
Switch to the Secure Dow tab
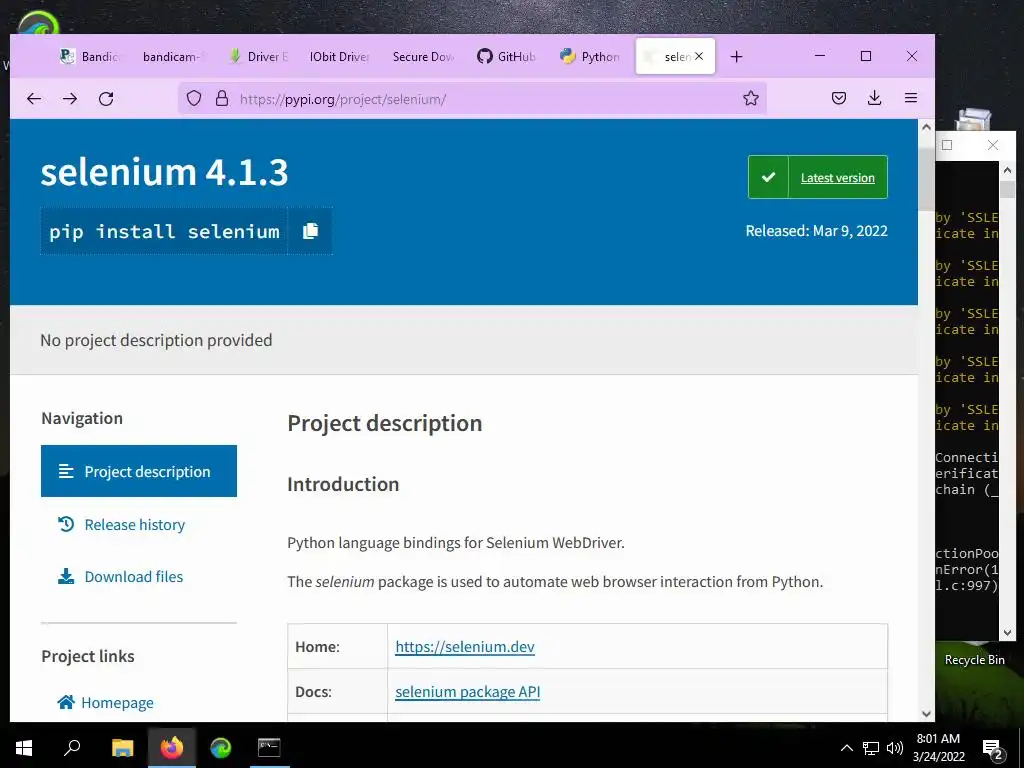coord(423,57)
